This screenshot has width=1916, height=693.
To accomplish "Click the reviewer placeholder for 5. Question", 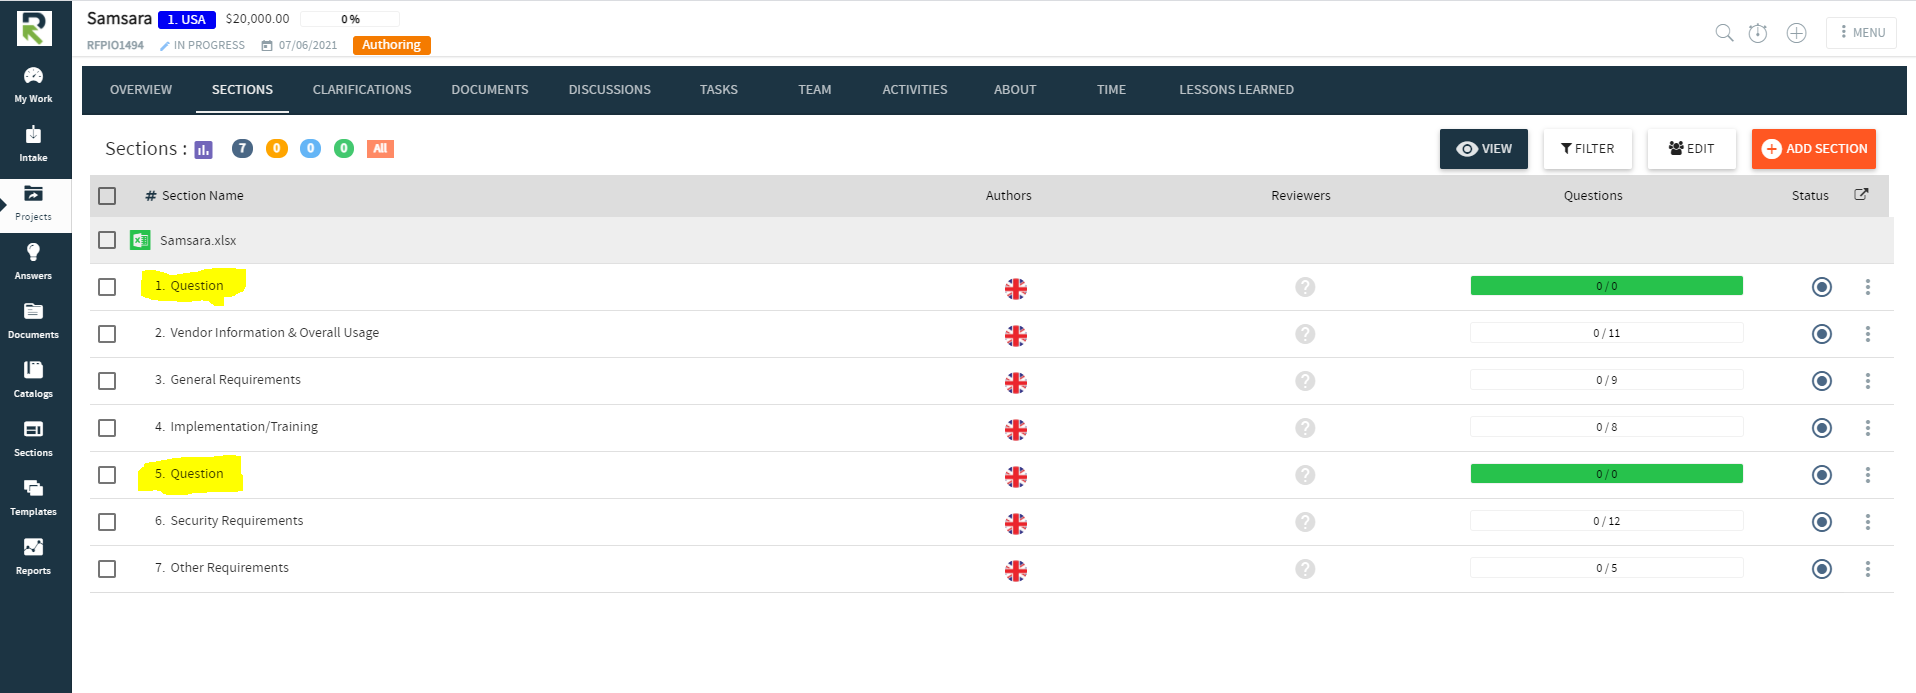I will (x=1305, y=475).
